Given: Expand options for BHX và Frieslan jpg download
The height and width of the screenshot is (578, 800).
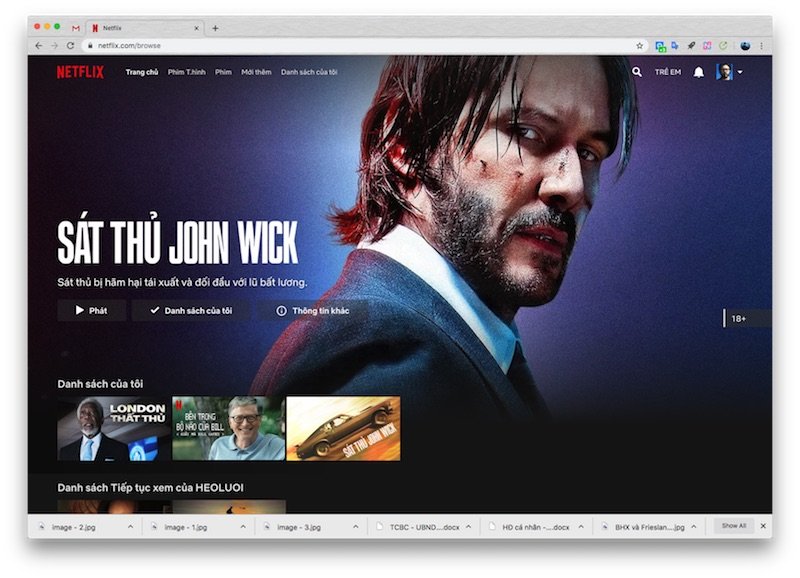Looking at the screenshot, I should (x=693, y=526).
